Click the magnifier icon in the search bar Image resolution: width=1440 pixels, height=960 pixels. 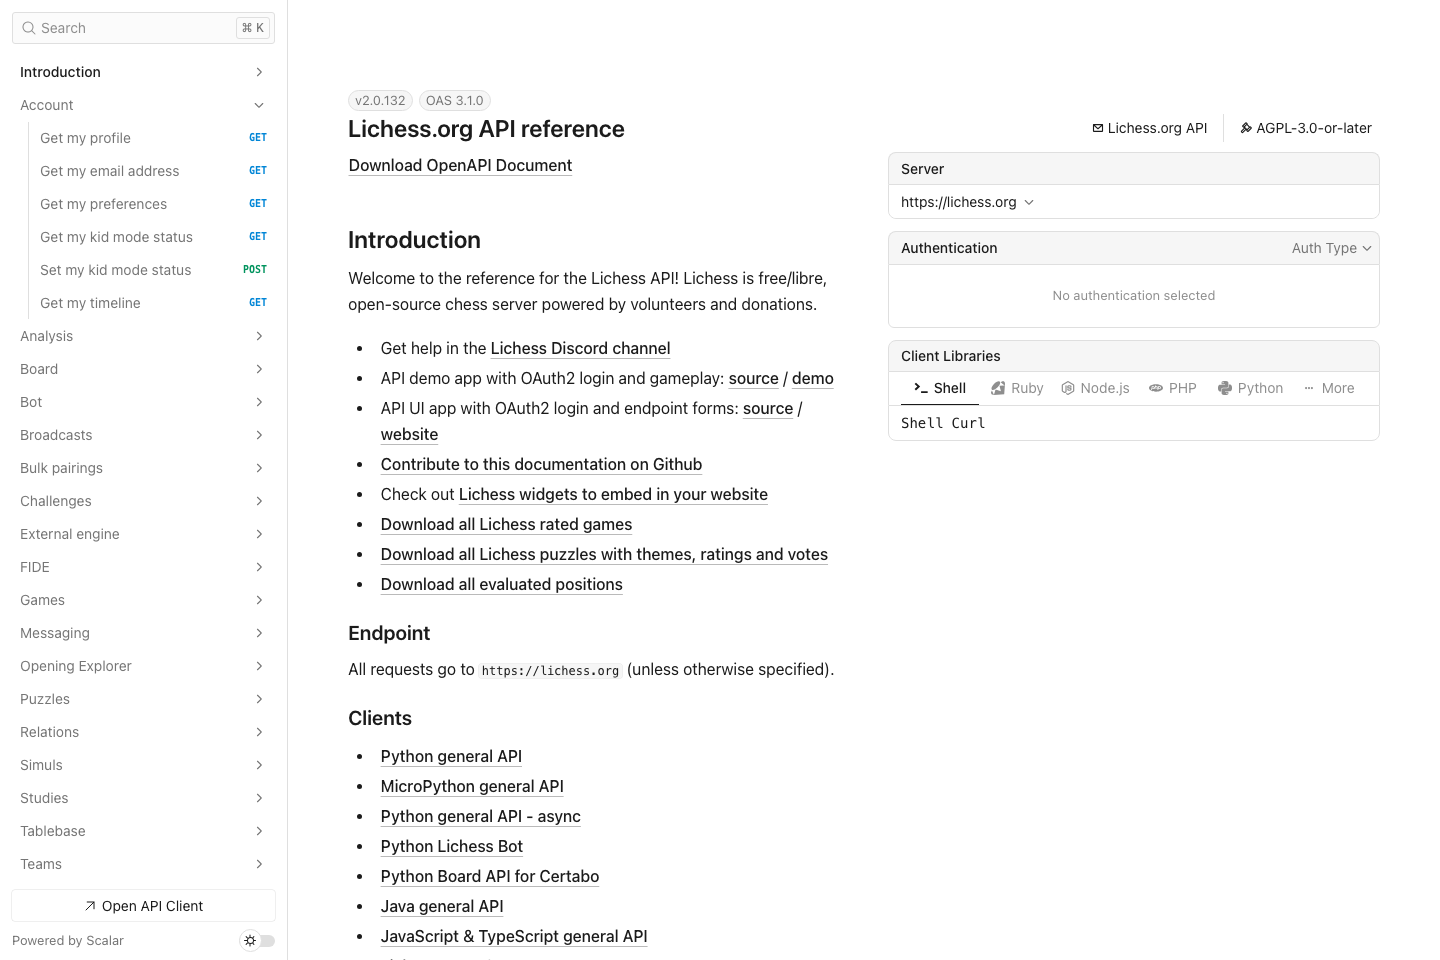click(29, 28)
